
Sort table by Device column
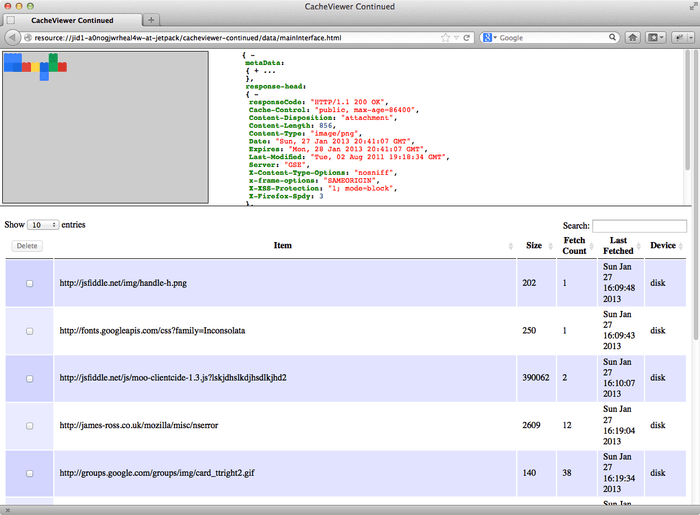(x=666, y=245)
